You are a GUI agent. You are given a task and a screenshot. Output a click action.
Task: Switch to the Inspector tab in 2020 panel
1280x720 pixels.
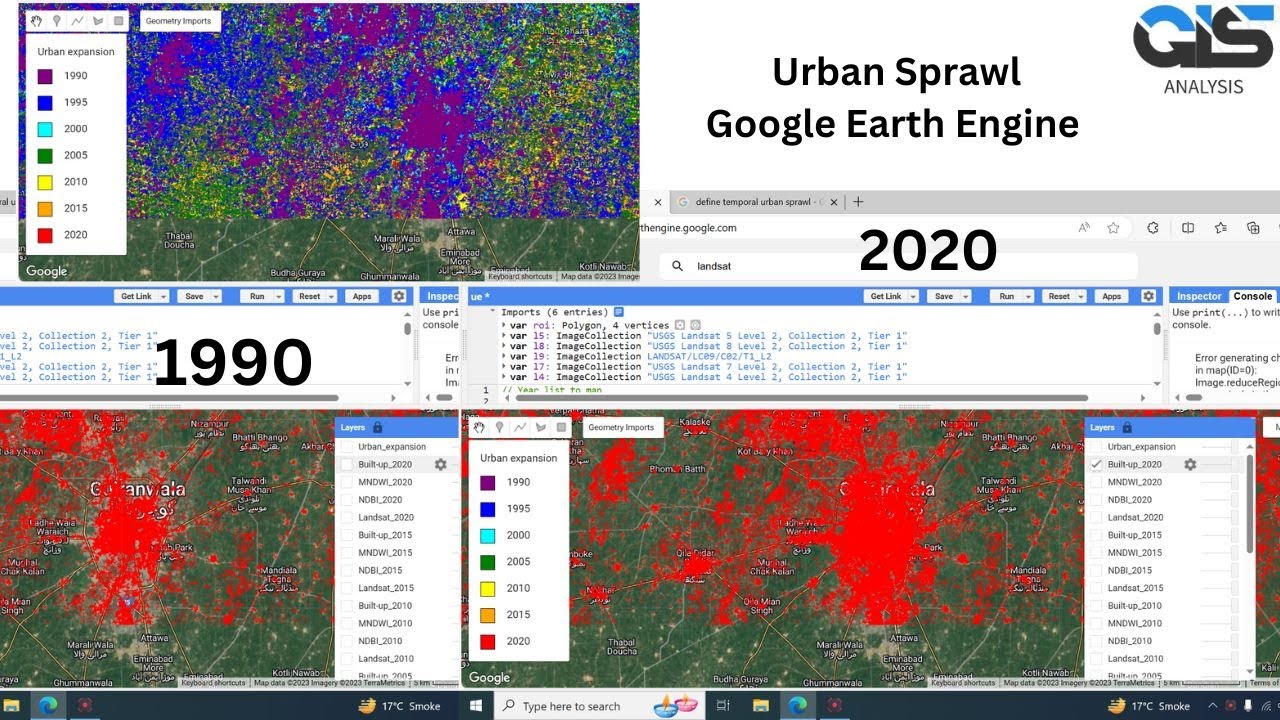[1199, 296]
